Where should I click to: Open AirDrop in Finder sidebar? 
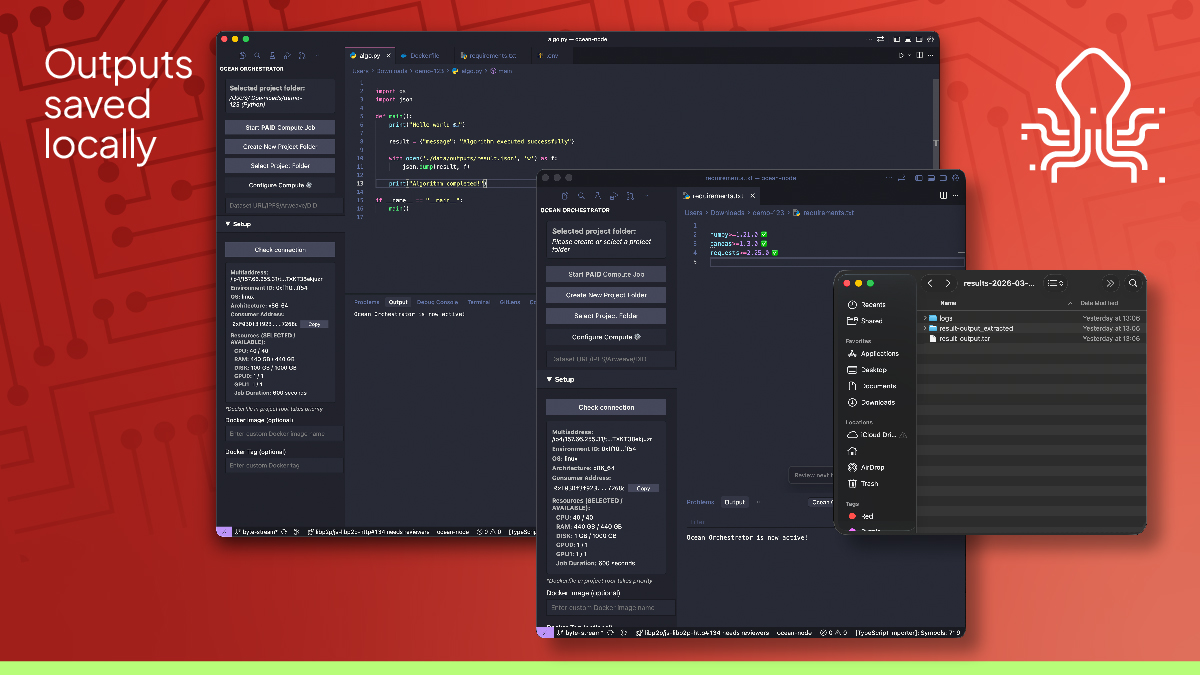865,467
